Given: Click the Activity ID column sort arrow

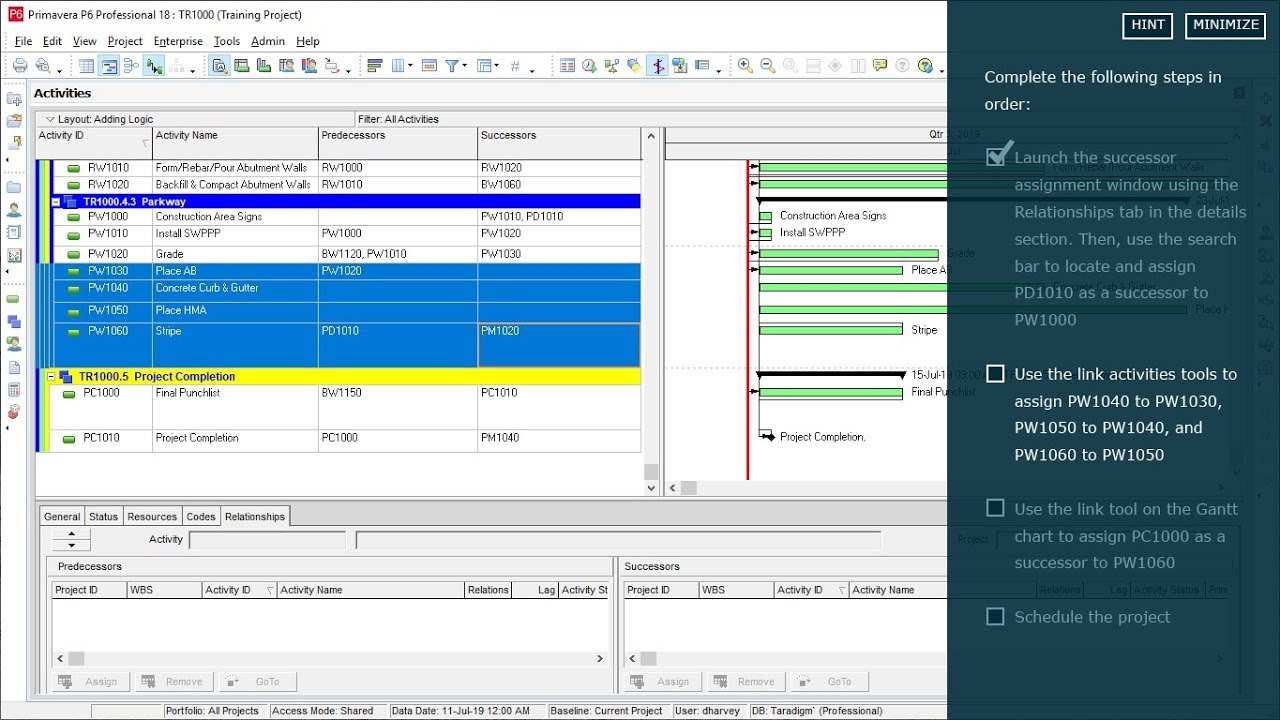Looking at the screenshot, I should point(146,144).
